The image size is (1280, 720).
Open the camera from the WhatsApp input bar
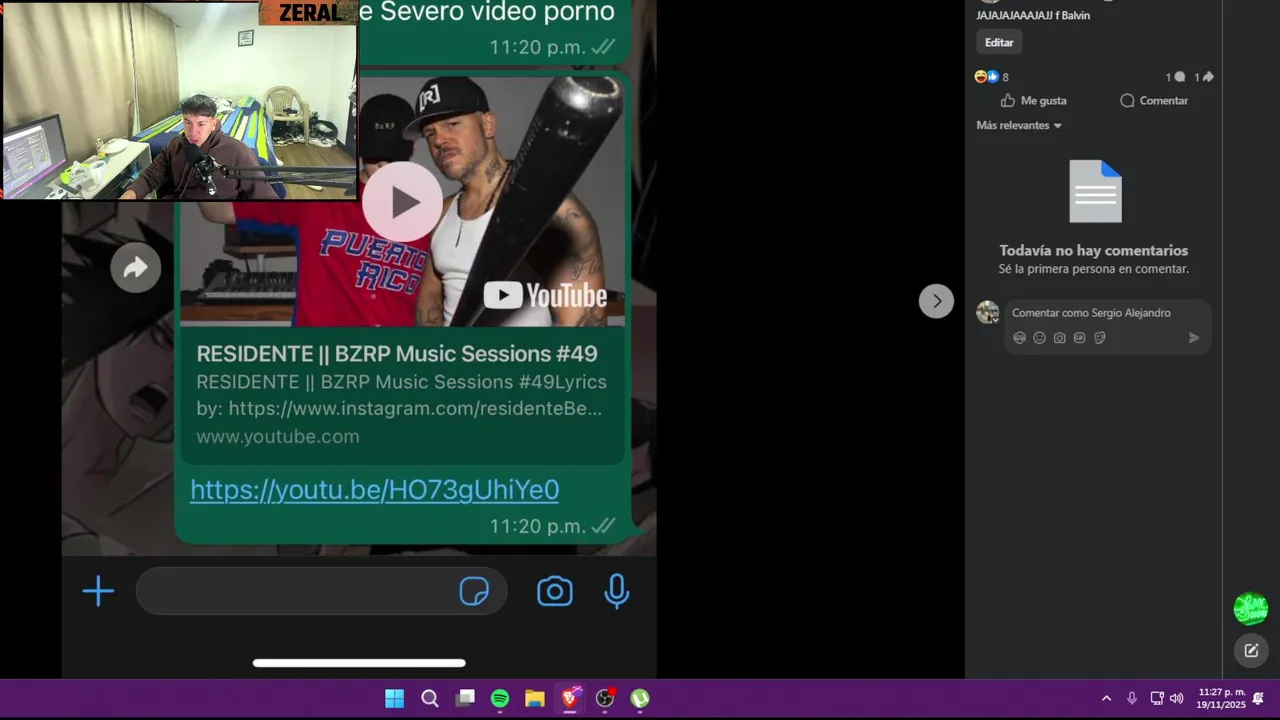pyautogui.click(x=555, y=591)
